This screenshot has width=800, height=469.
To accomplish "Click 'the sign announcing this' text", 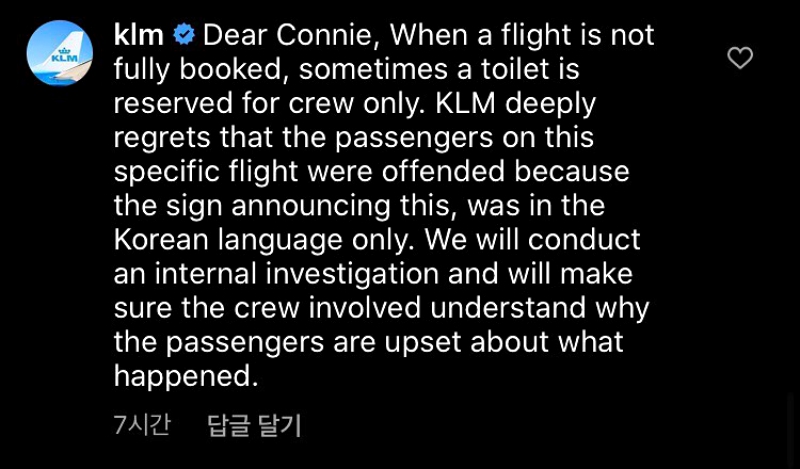I will click(287, 206).
